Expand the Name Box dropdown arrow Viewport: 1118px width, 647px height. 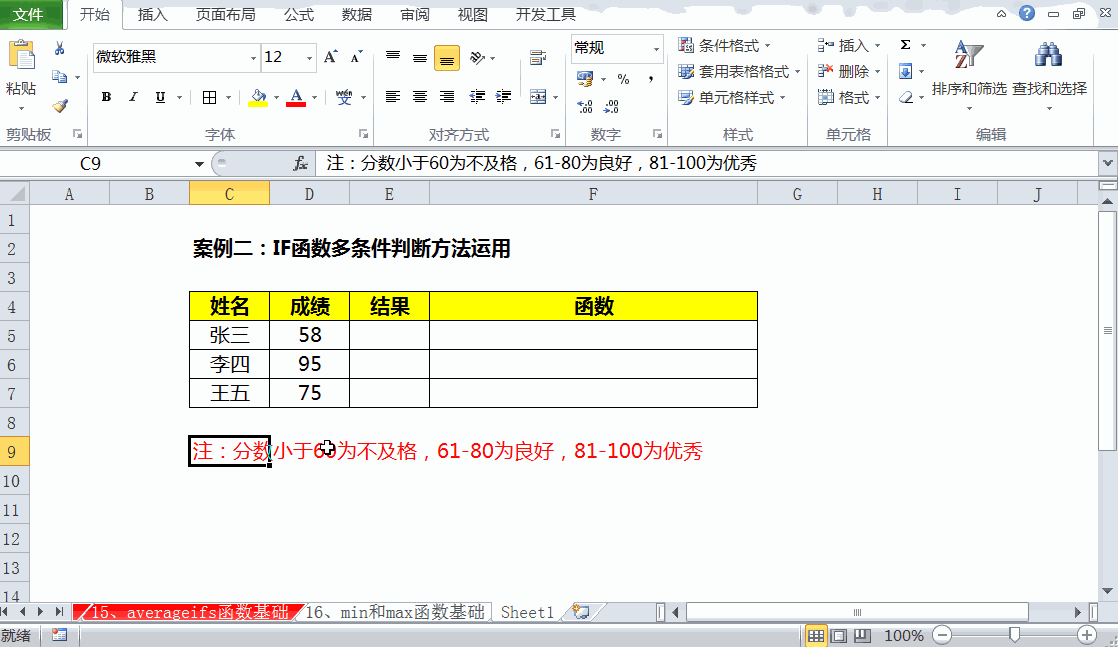click(199, 164)
